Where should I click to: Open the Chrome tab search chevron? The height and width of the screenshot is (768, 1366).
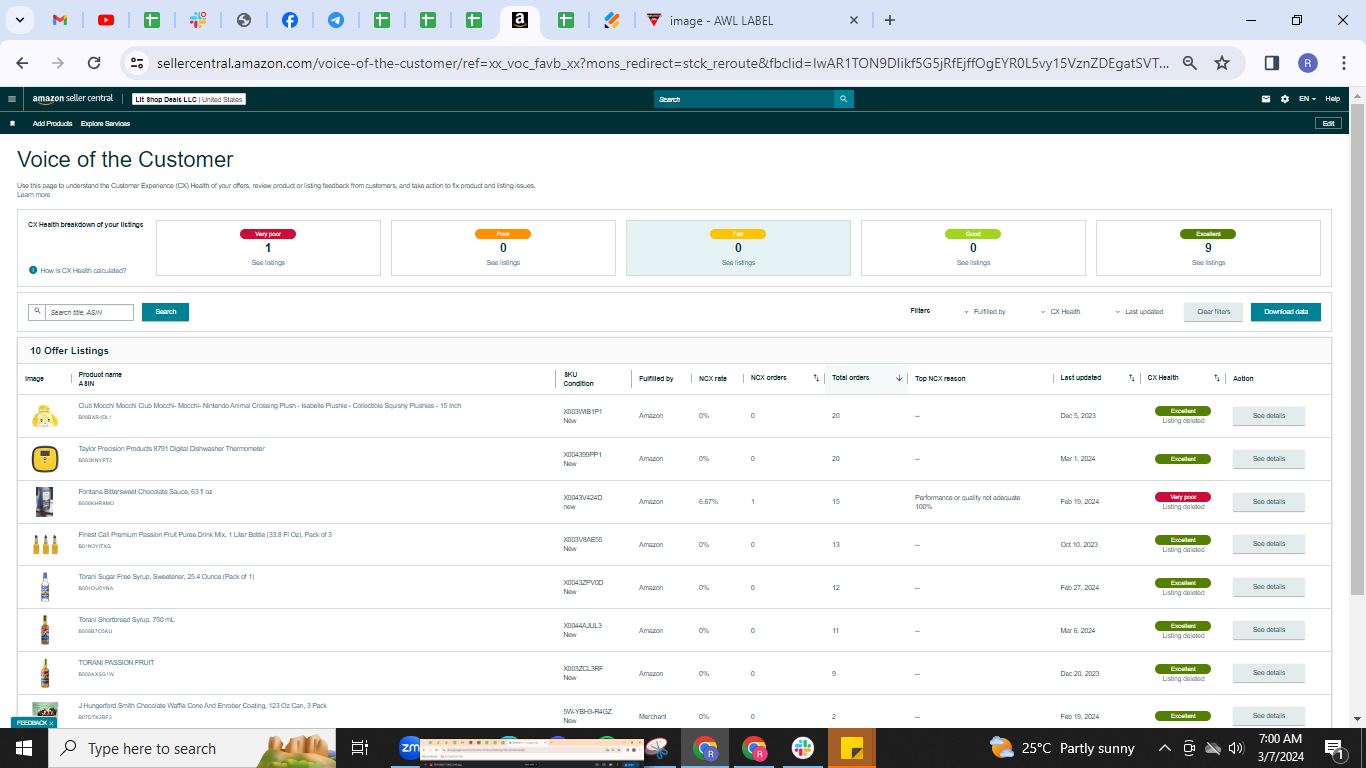point(20,20)
